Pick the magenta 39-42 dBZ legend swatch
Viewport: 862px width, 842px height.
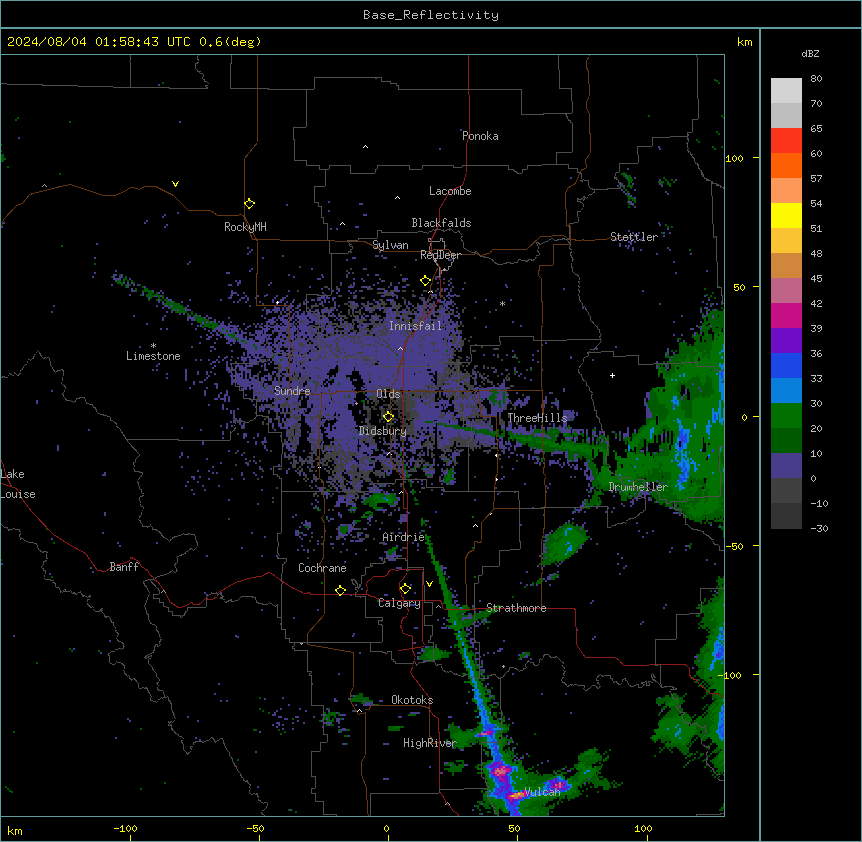(786, 315)
